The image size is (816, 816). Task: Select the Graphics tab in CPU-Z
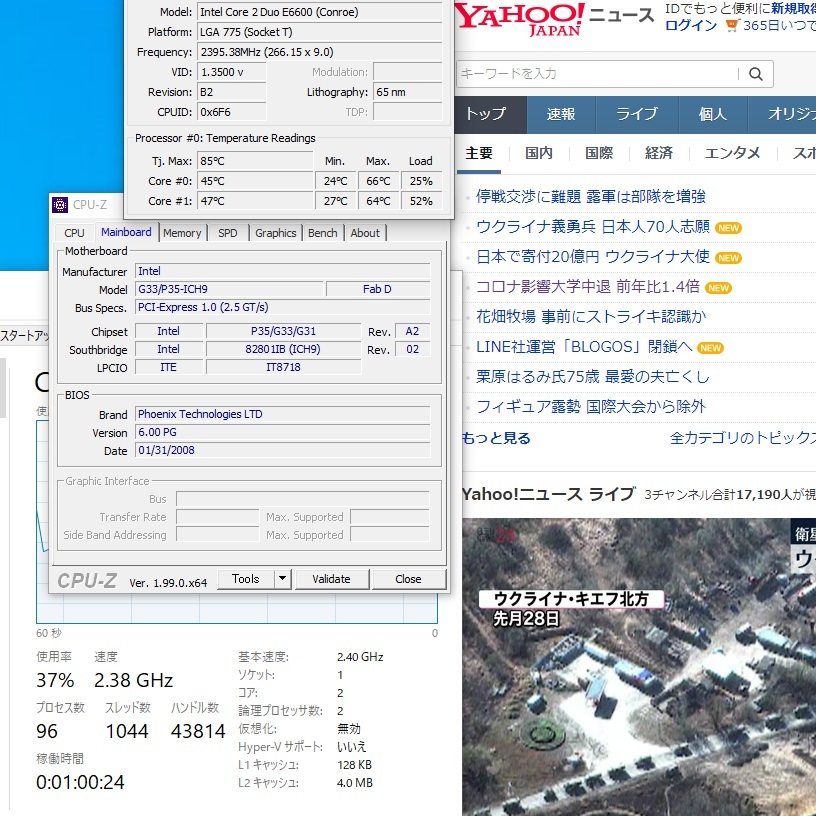click(275, 232)
